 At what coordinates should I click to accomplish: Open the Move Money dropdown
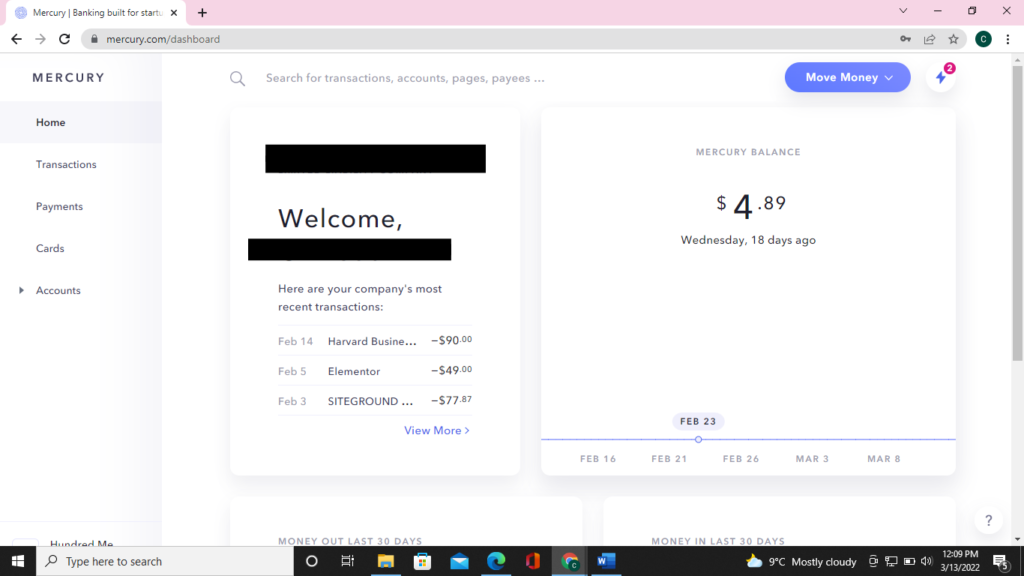pyautogui.click(x=848, y=77)
